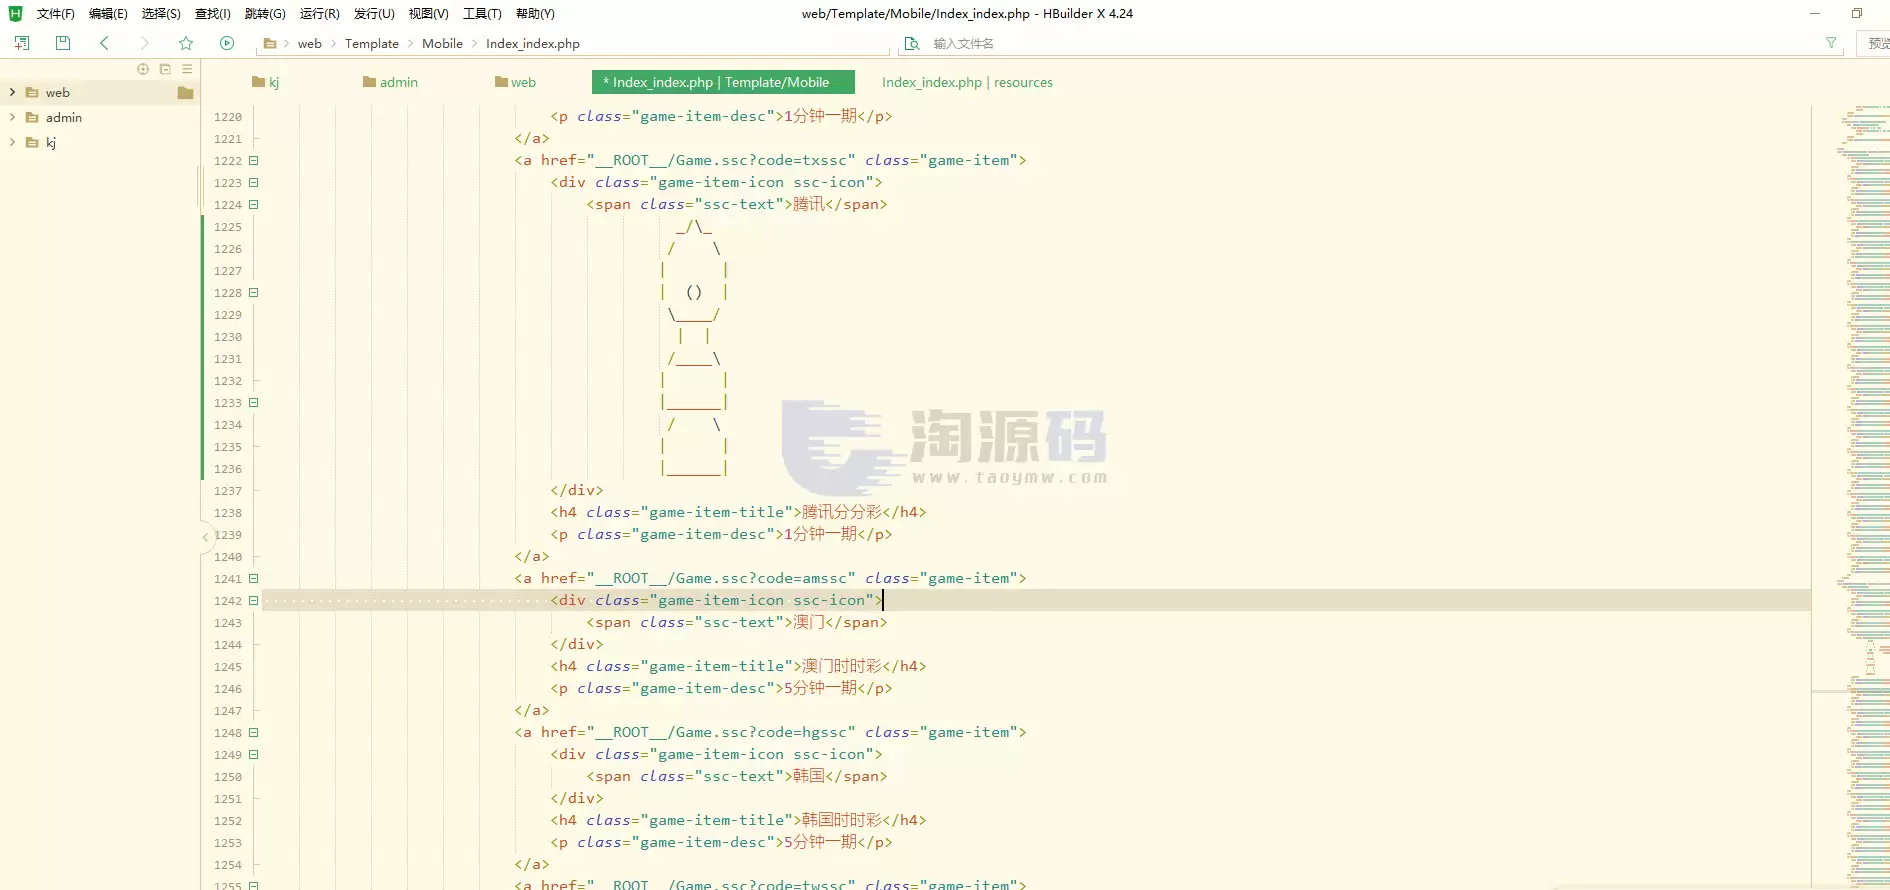1890x890 pixels.
Task: Open the 选择(S) menu
Action: tap(161, 14)
